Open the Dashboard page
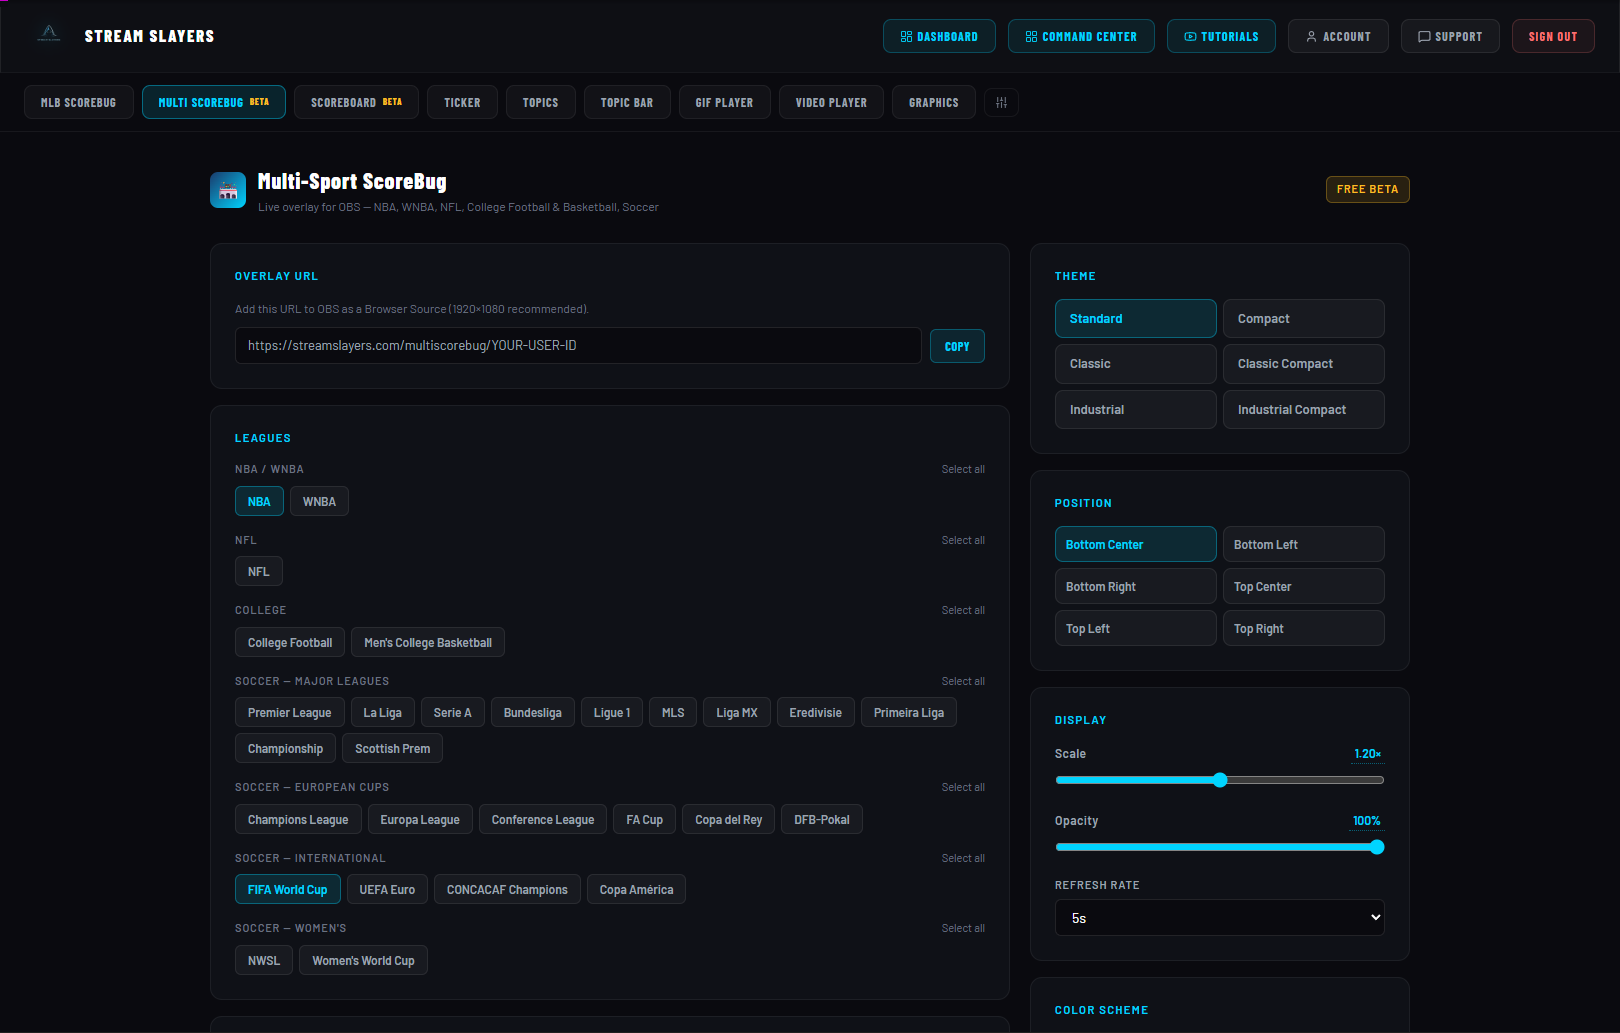This screenshot has height=1033, width=1620. click(x=939, y=36)
